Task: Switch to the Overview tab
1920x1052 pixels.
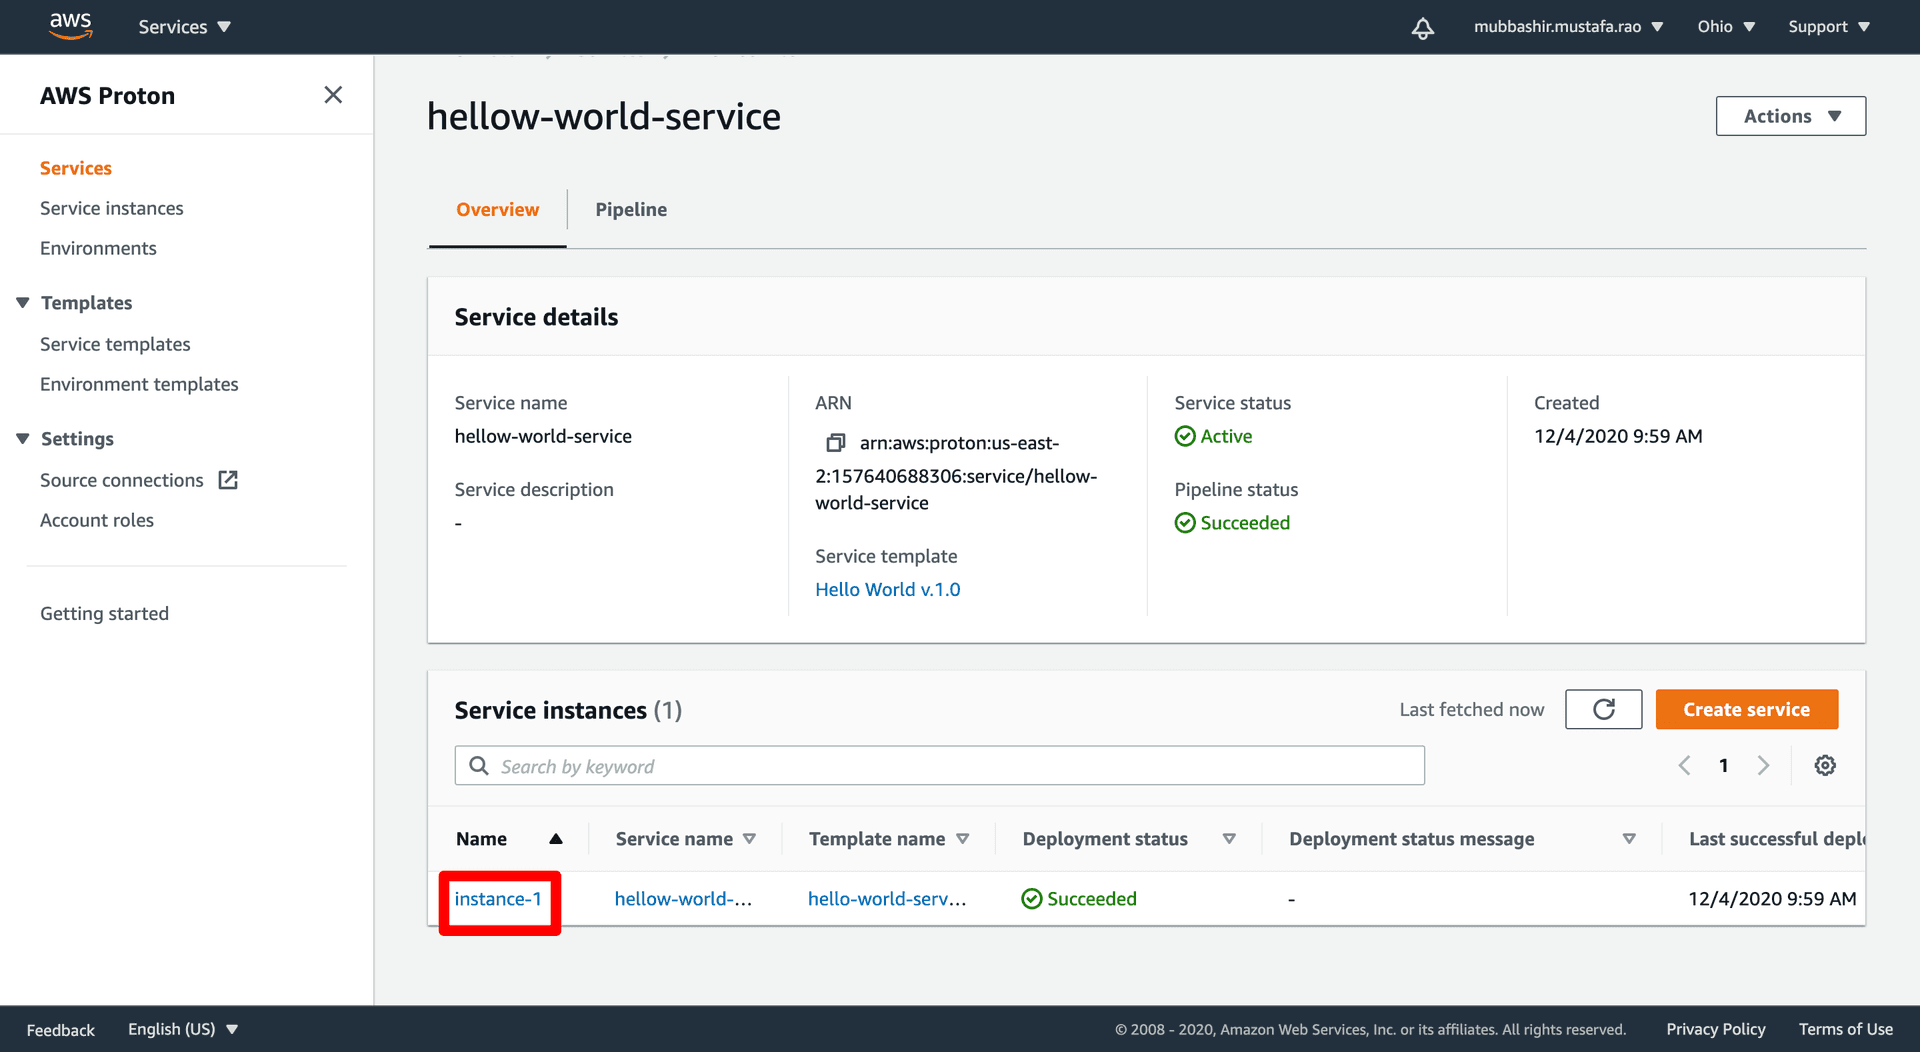Action: tap(497, 209)
